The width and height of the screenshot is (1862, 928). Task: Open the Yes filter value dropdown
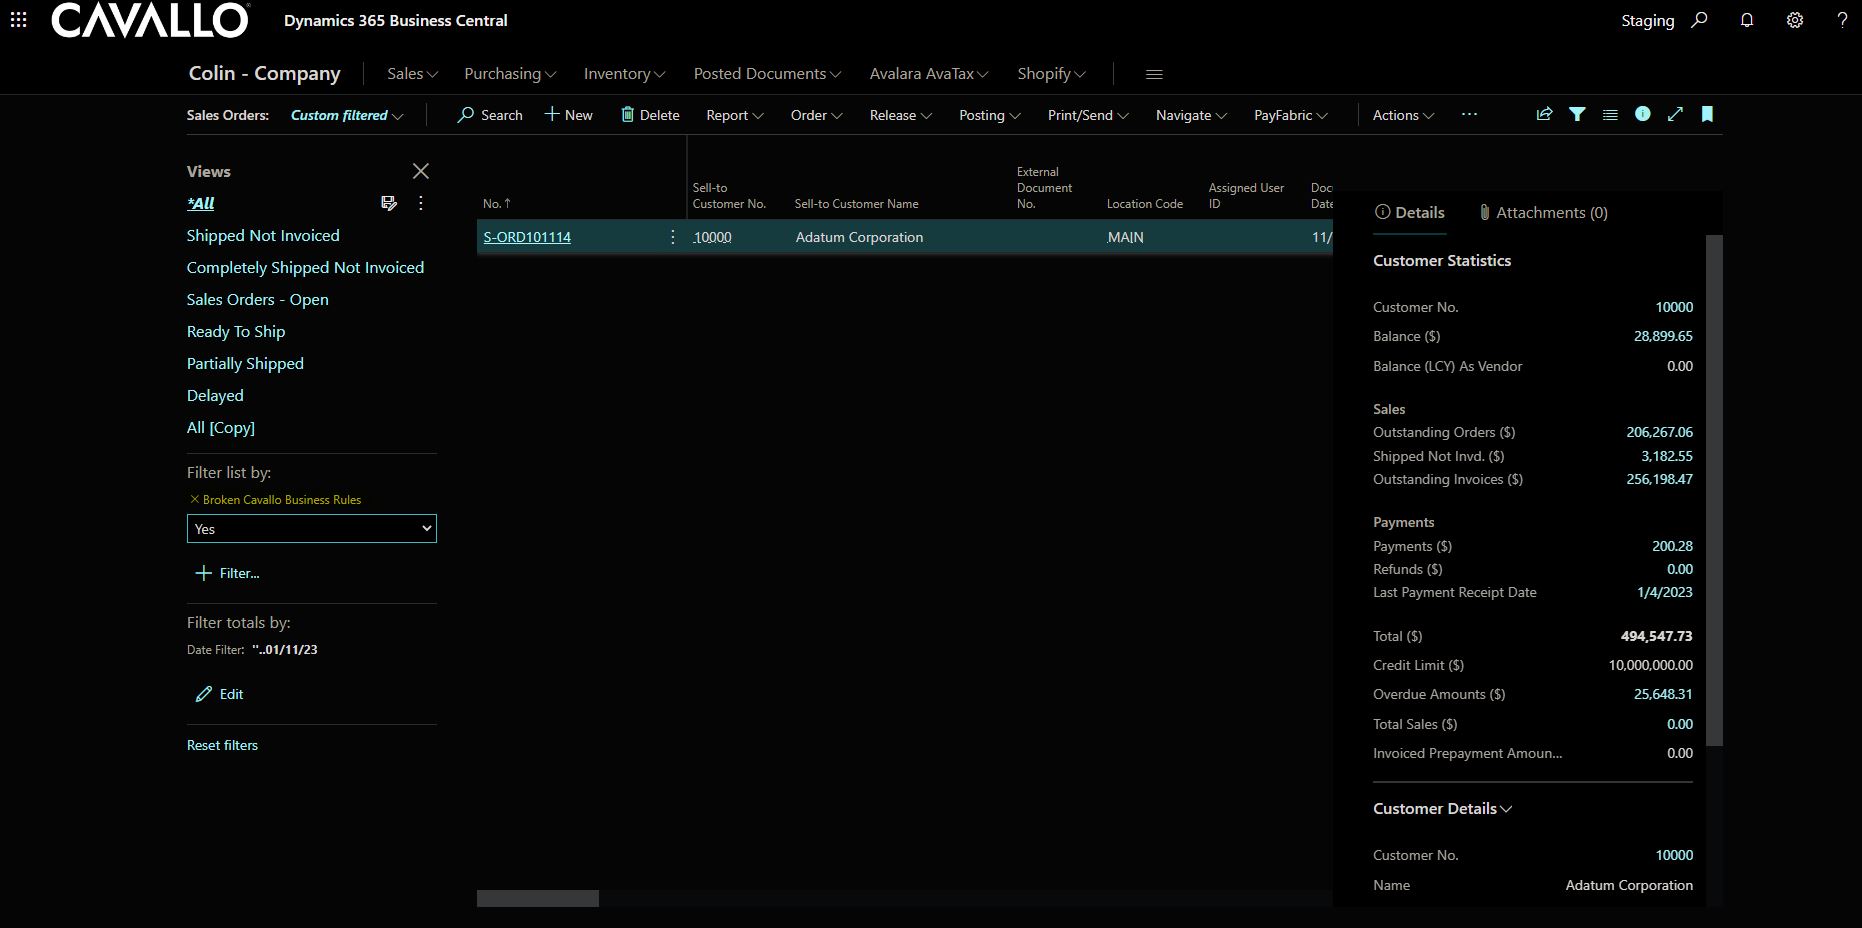coord(311,529)
